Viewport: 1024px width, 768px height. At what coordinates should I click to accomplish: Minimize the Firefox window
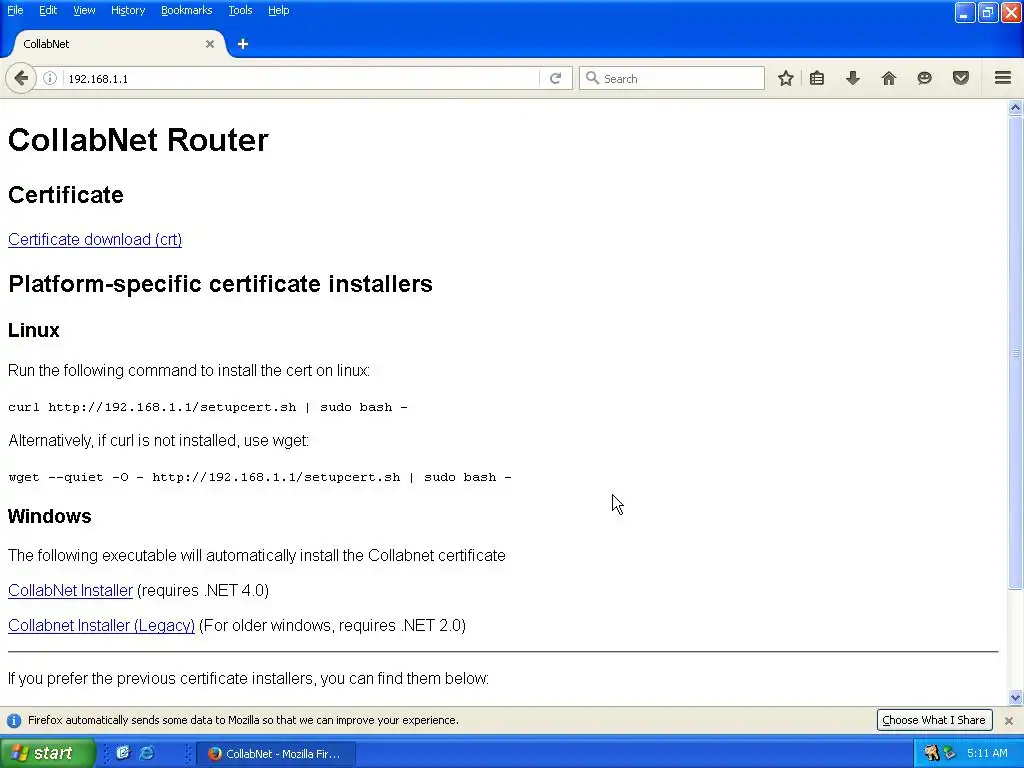pos(965,12)
